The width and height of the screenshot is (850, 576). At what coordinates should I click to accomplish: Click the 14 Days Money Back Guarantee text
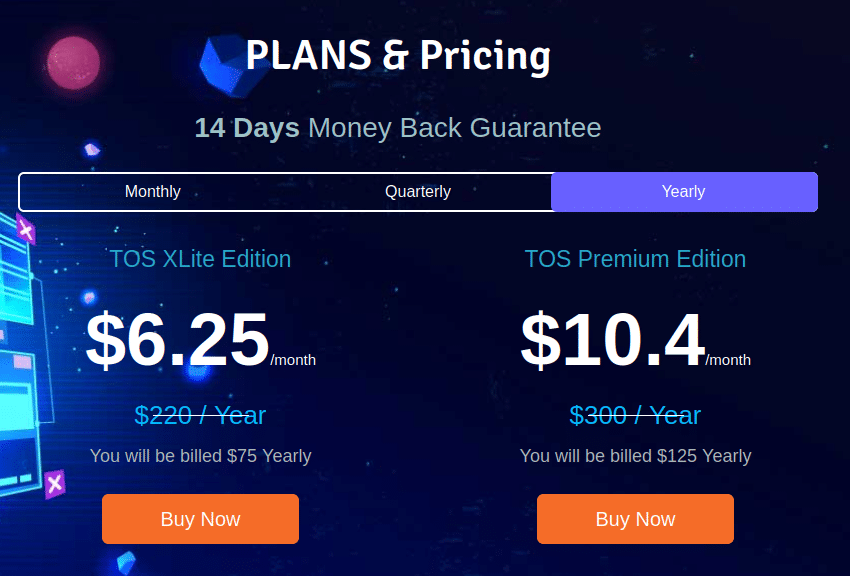(398, 128)
